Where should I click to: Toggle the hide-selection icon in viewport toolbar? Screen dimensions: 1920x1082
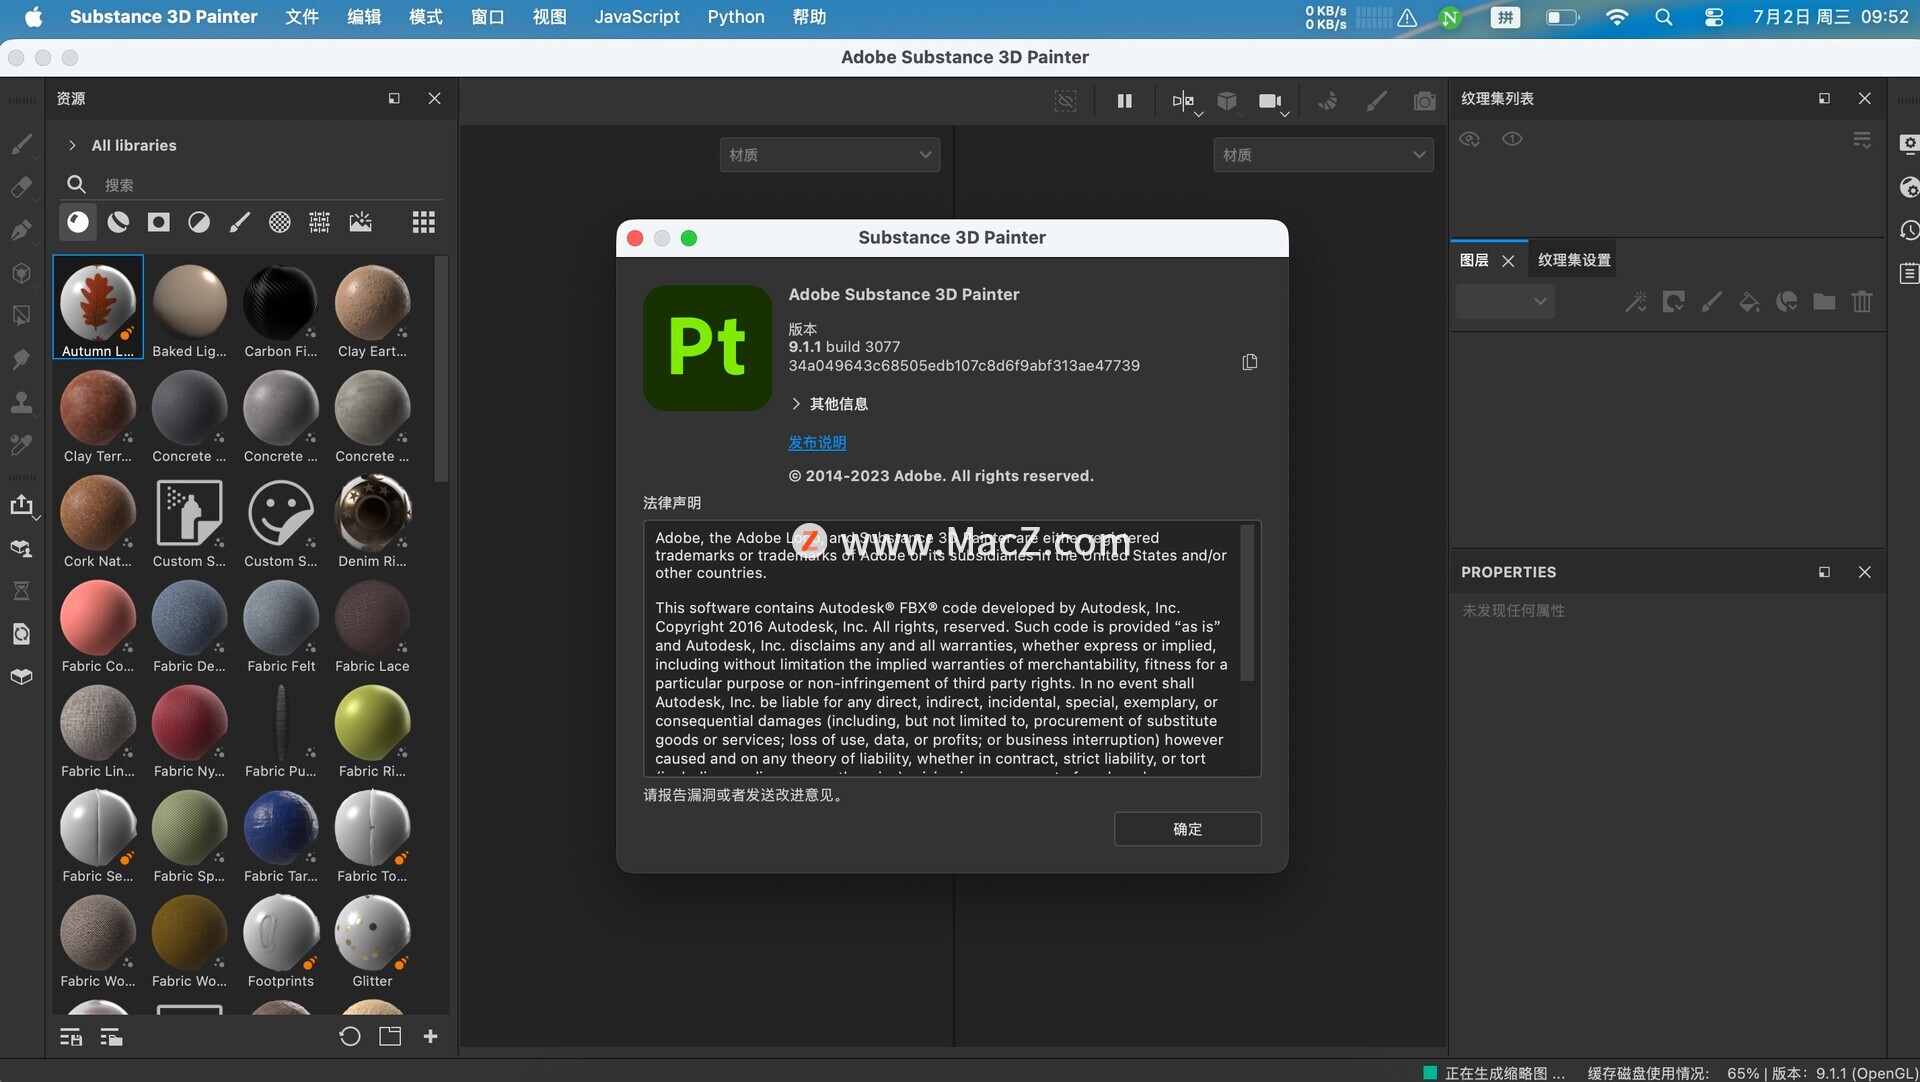coord(1066,101)
